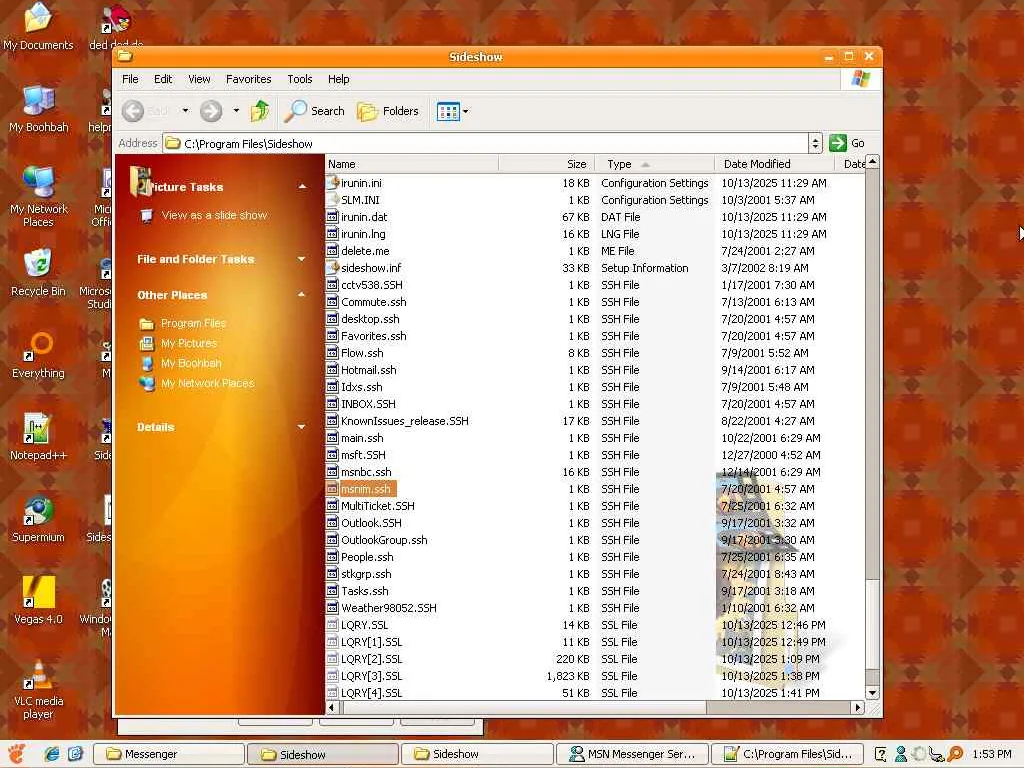The width and height of the screenshot is (1024, 768).
Task: Collapse the Other Places panel
Action: [x=302, y=295]
